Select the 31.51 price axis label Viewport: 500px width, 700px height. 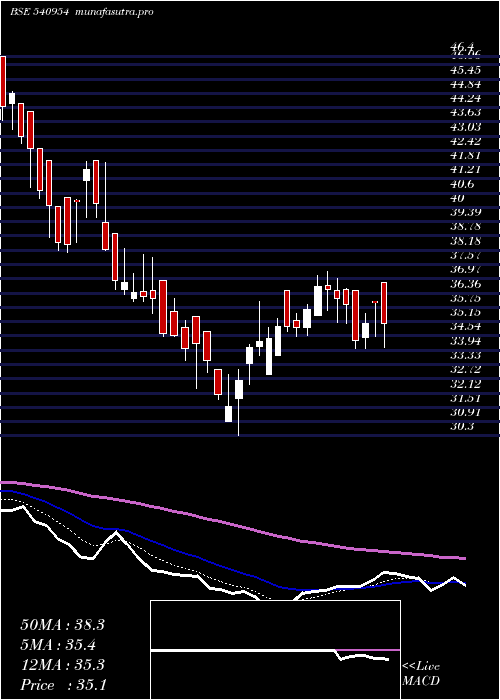point(466,398)
